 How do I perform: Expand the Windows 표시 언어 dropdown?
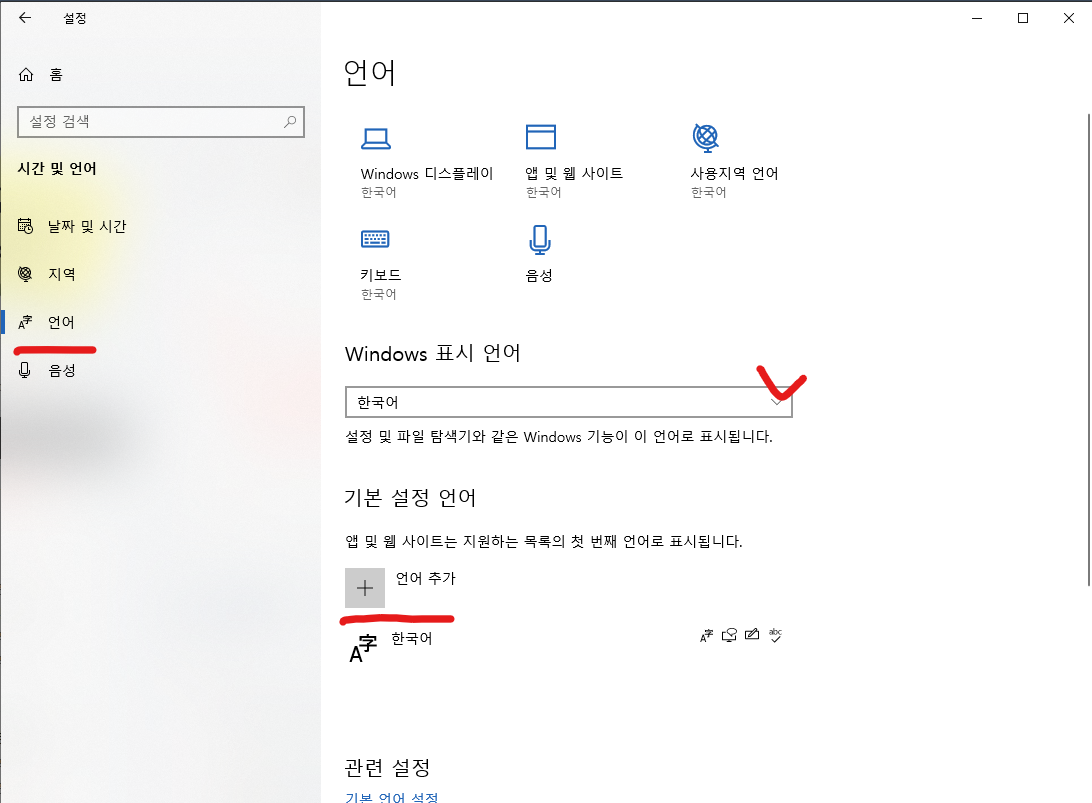tap(569, 402)
